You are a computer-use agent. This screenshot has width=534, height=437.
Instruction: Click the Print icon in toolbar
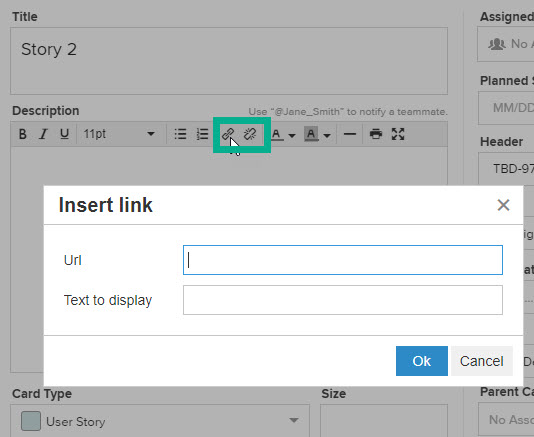point(376,134)
